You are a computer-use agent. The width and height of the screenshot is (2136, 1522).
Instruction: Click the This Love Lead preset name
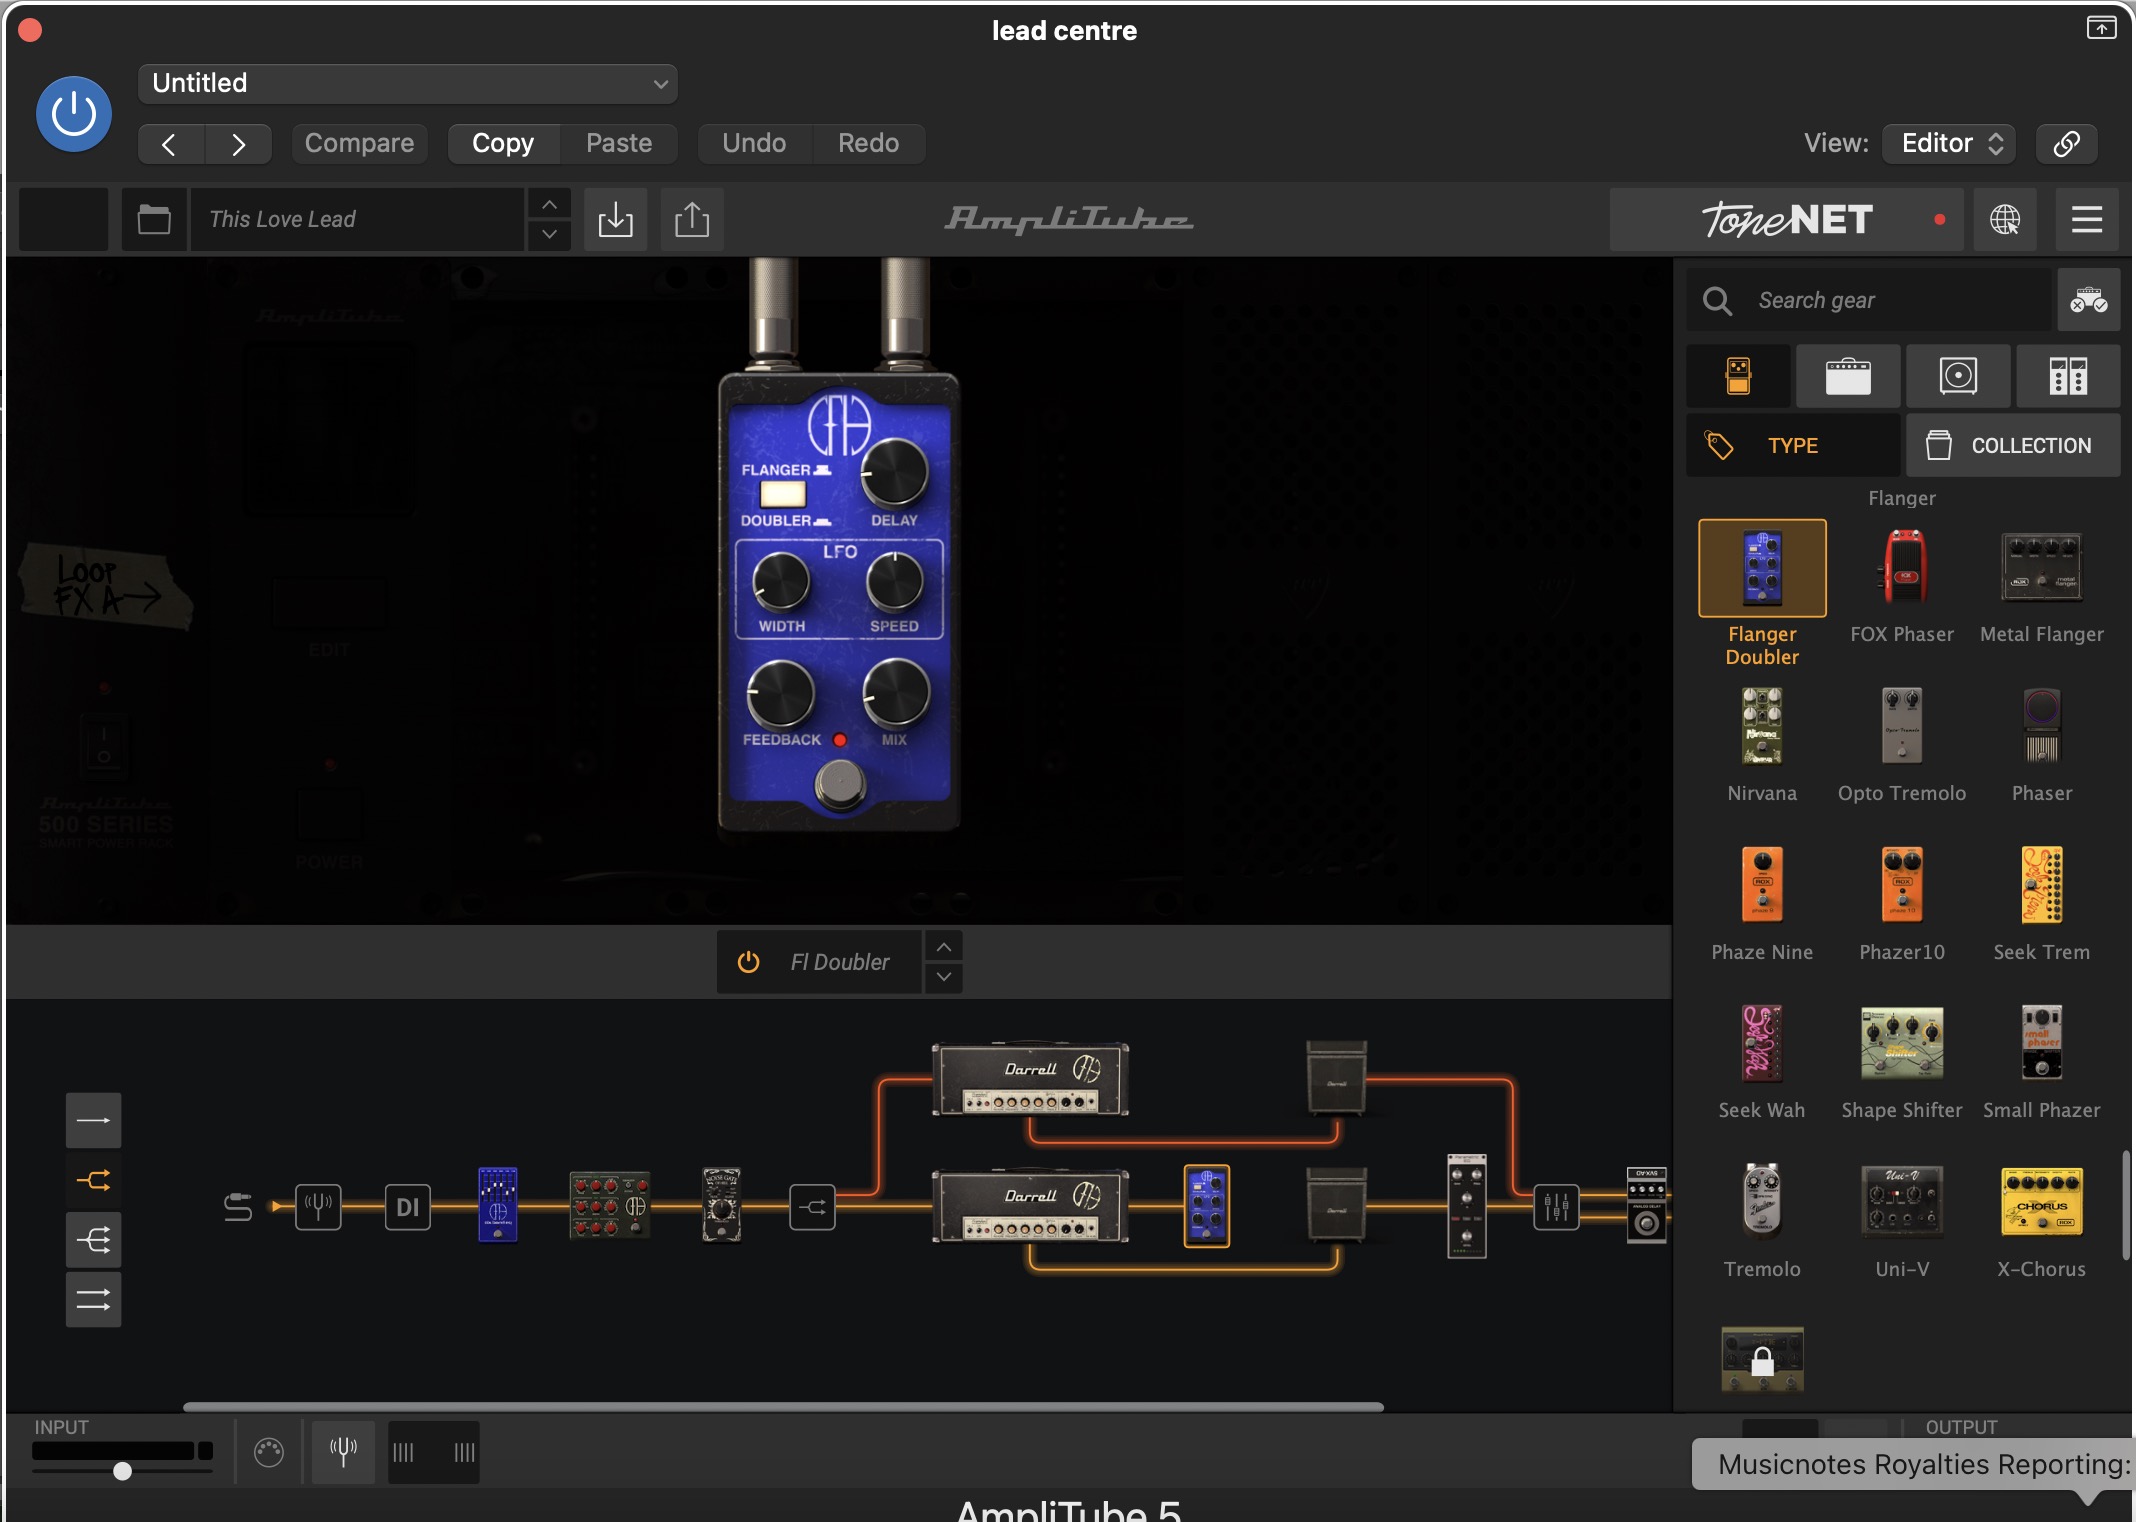pos(357,219)
